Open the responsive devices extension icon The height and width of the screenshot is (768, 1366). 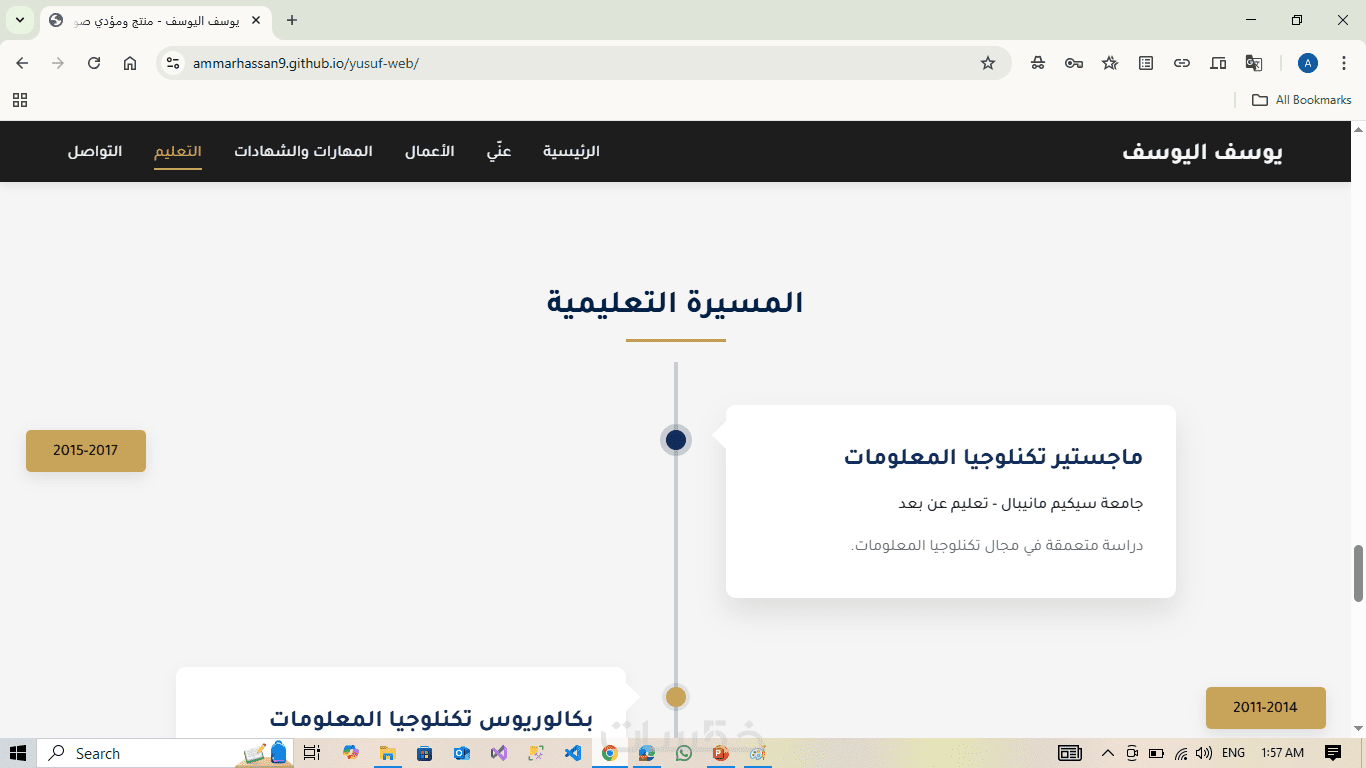tap(1218, 63)
